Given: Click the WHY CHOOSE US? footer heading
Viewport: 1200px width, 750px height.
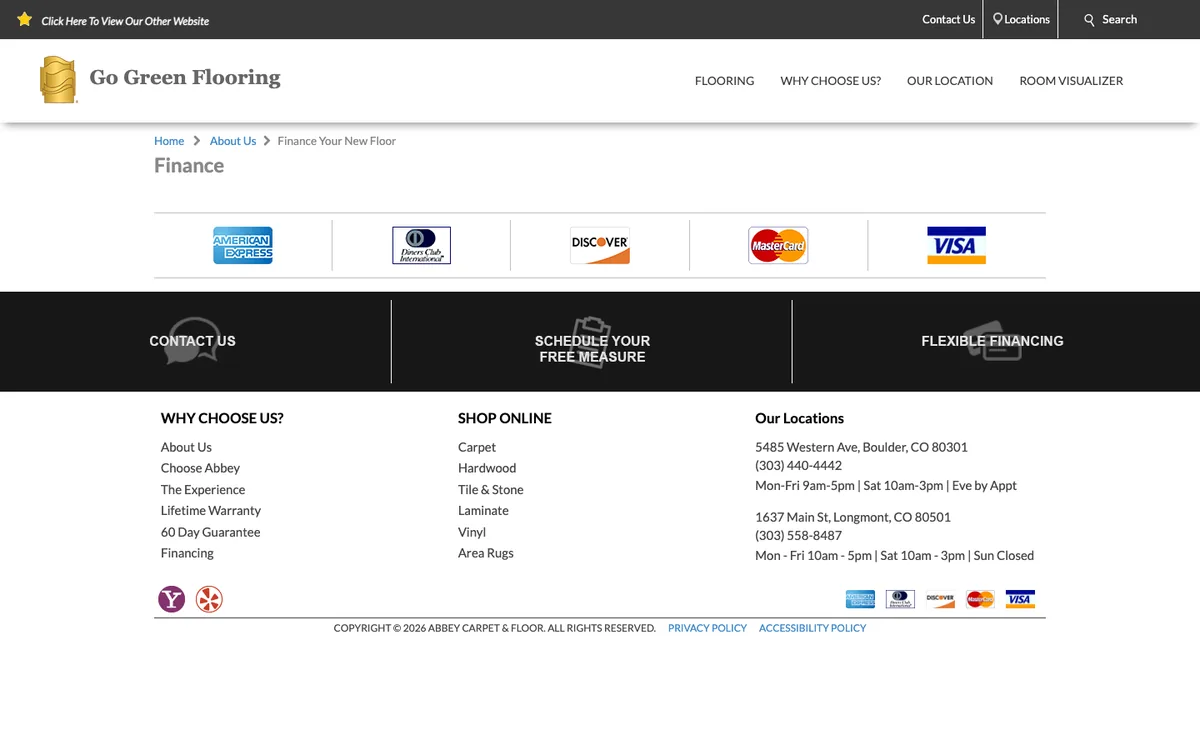Looking at the screenshot, I should tap(222, 418).
